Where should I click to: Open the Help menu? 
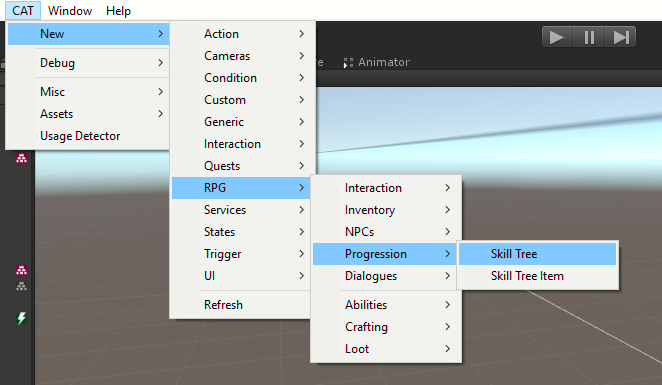point(118,11)
